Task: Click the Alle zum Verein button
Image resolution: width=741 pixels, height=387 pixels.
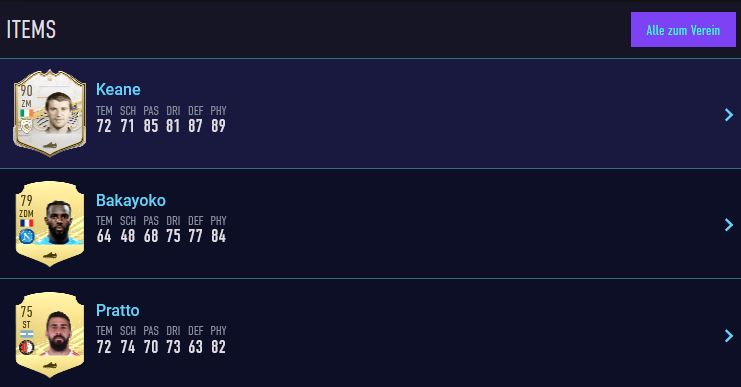Action: coord(683,30)
